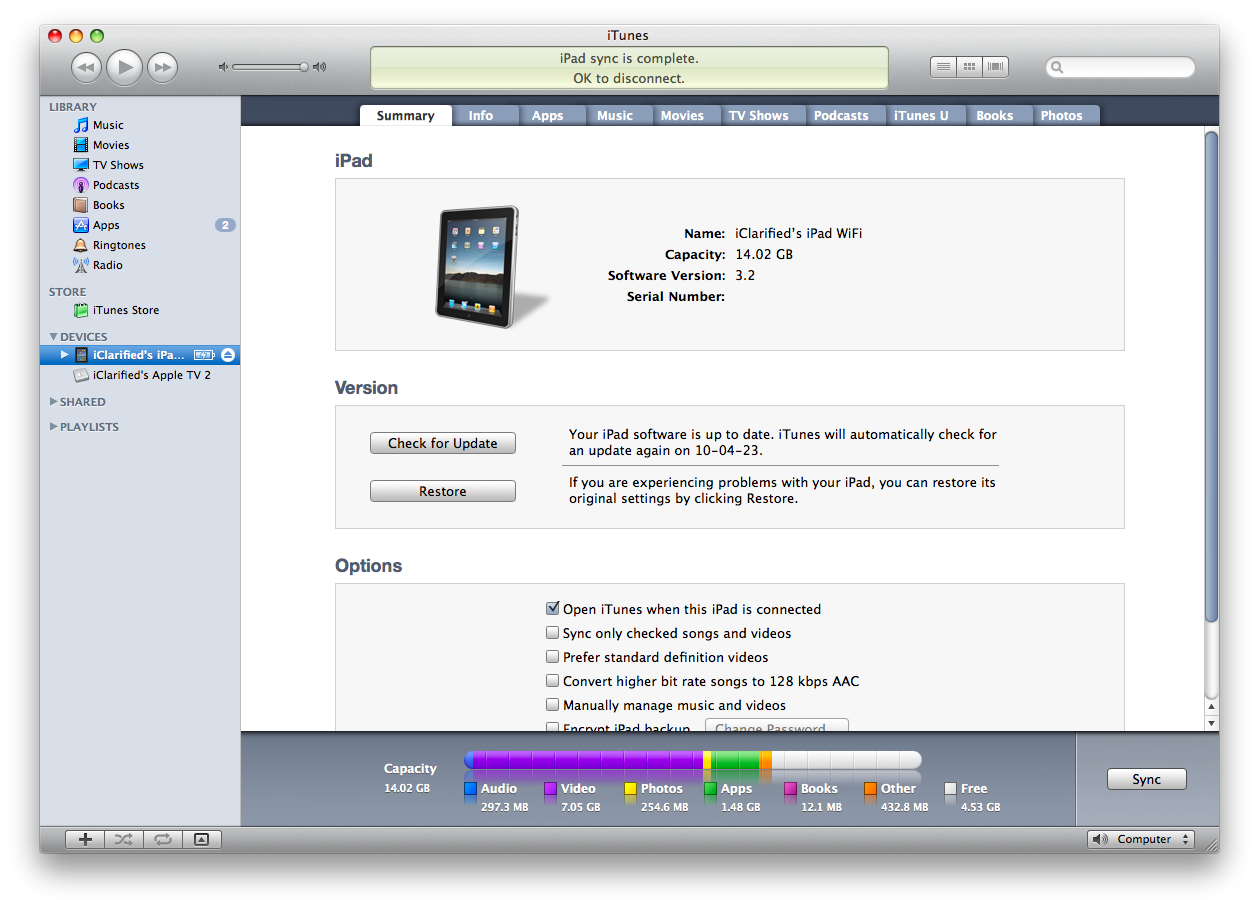Click the iPad battery status icon

click(204, 355)
